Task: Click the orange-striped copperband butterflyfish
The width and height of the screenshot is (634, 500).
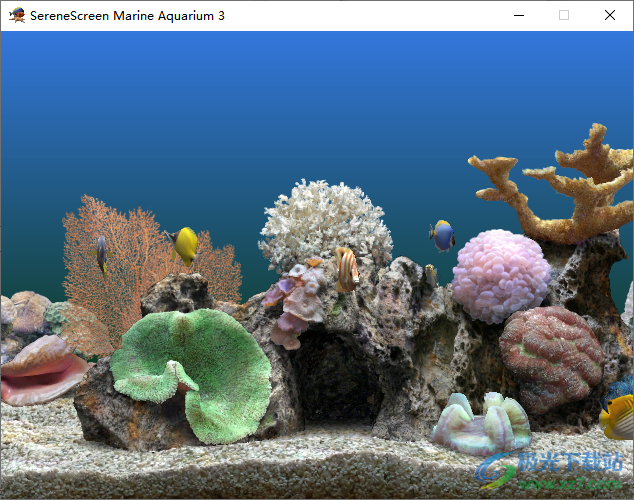Action: [x=347, y=269]
